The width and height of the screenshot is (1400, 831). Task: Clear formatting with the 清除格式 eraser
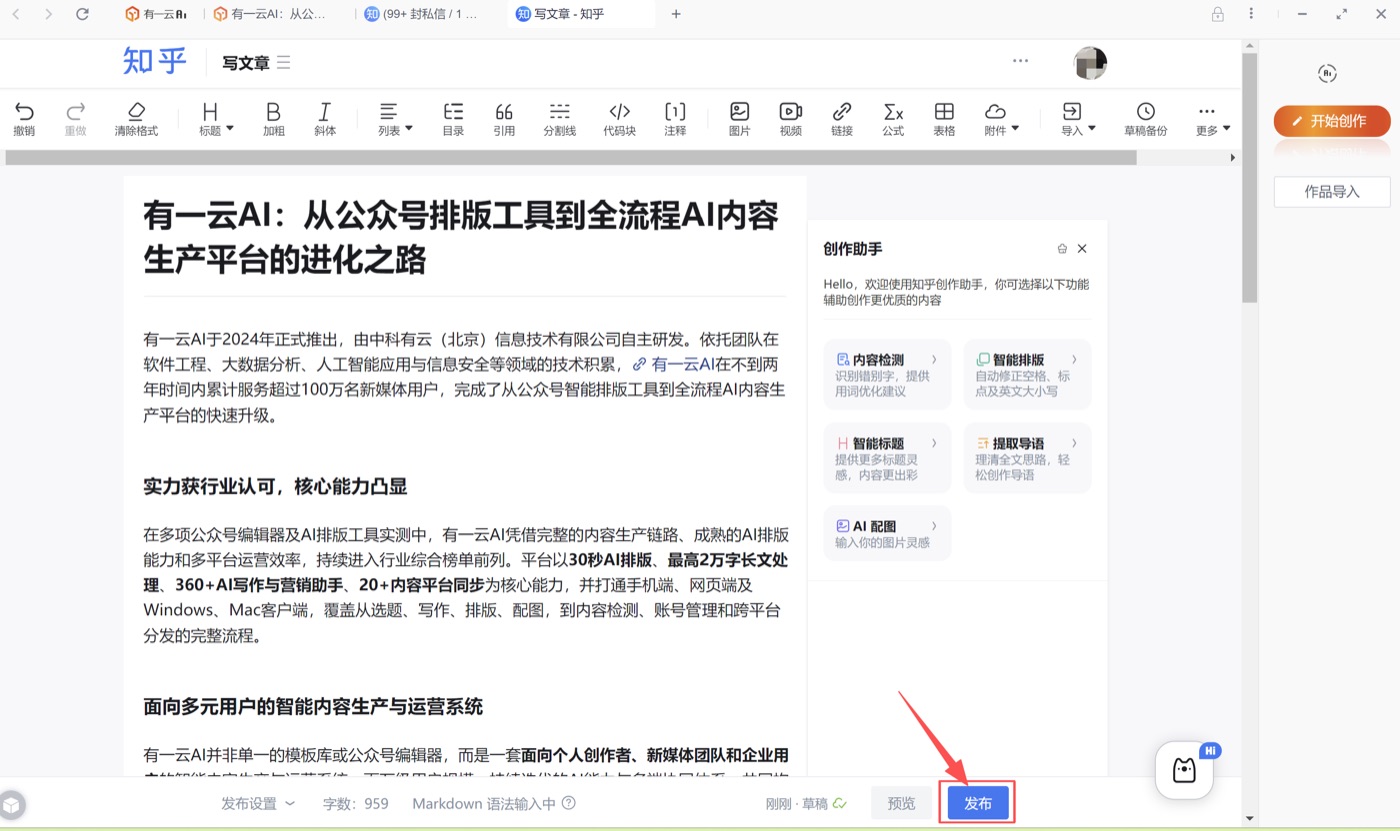click(x=136, y=119)
